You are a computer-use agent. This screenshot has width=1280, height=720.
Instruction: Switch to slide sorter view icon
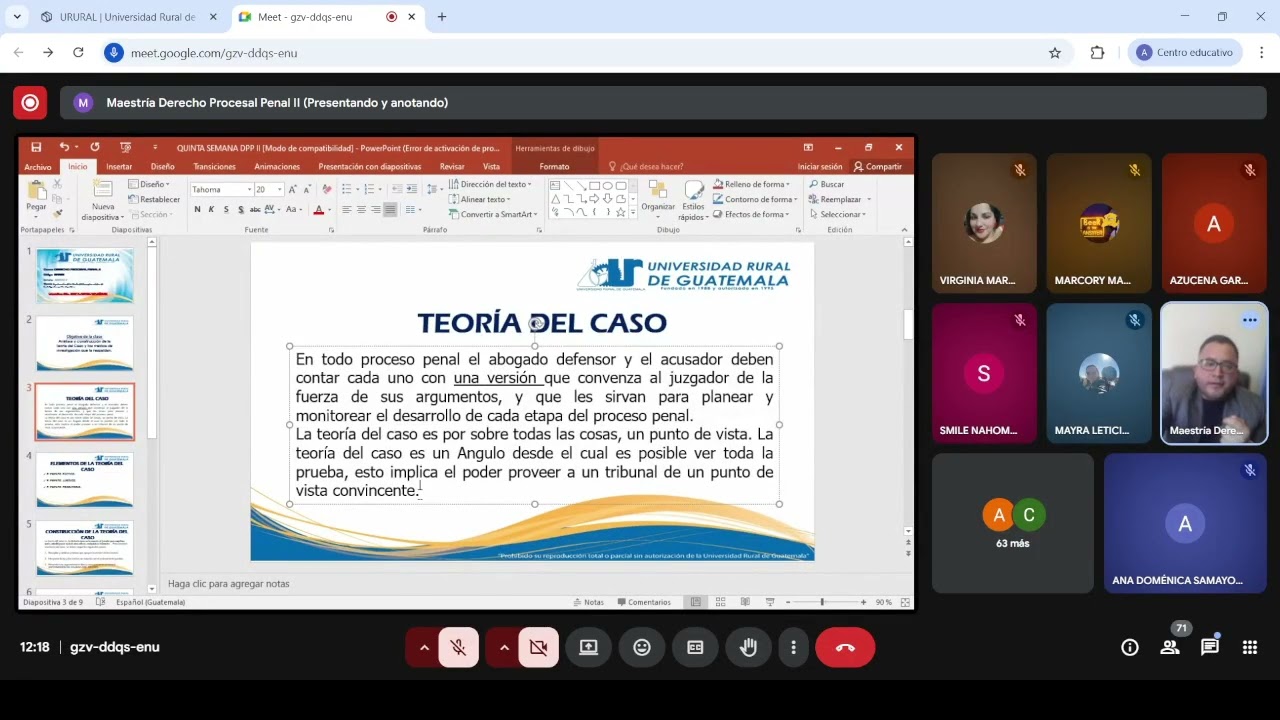721,602
